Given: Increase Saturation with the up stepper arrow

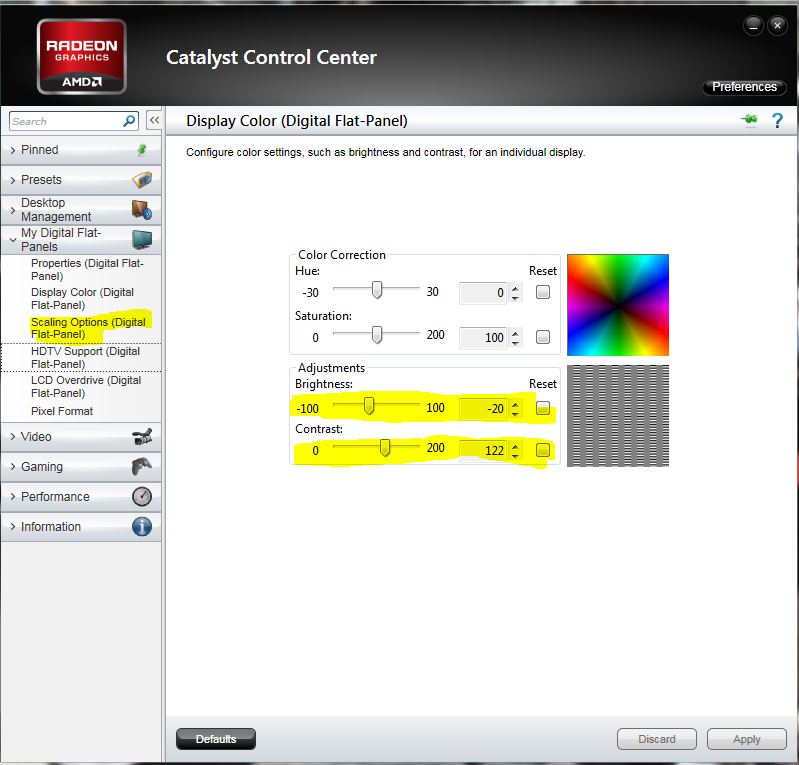Looking at the screenshot, I should (515, 333).
